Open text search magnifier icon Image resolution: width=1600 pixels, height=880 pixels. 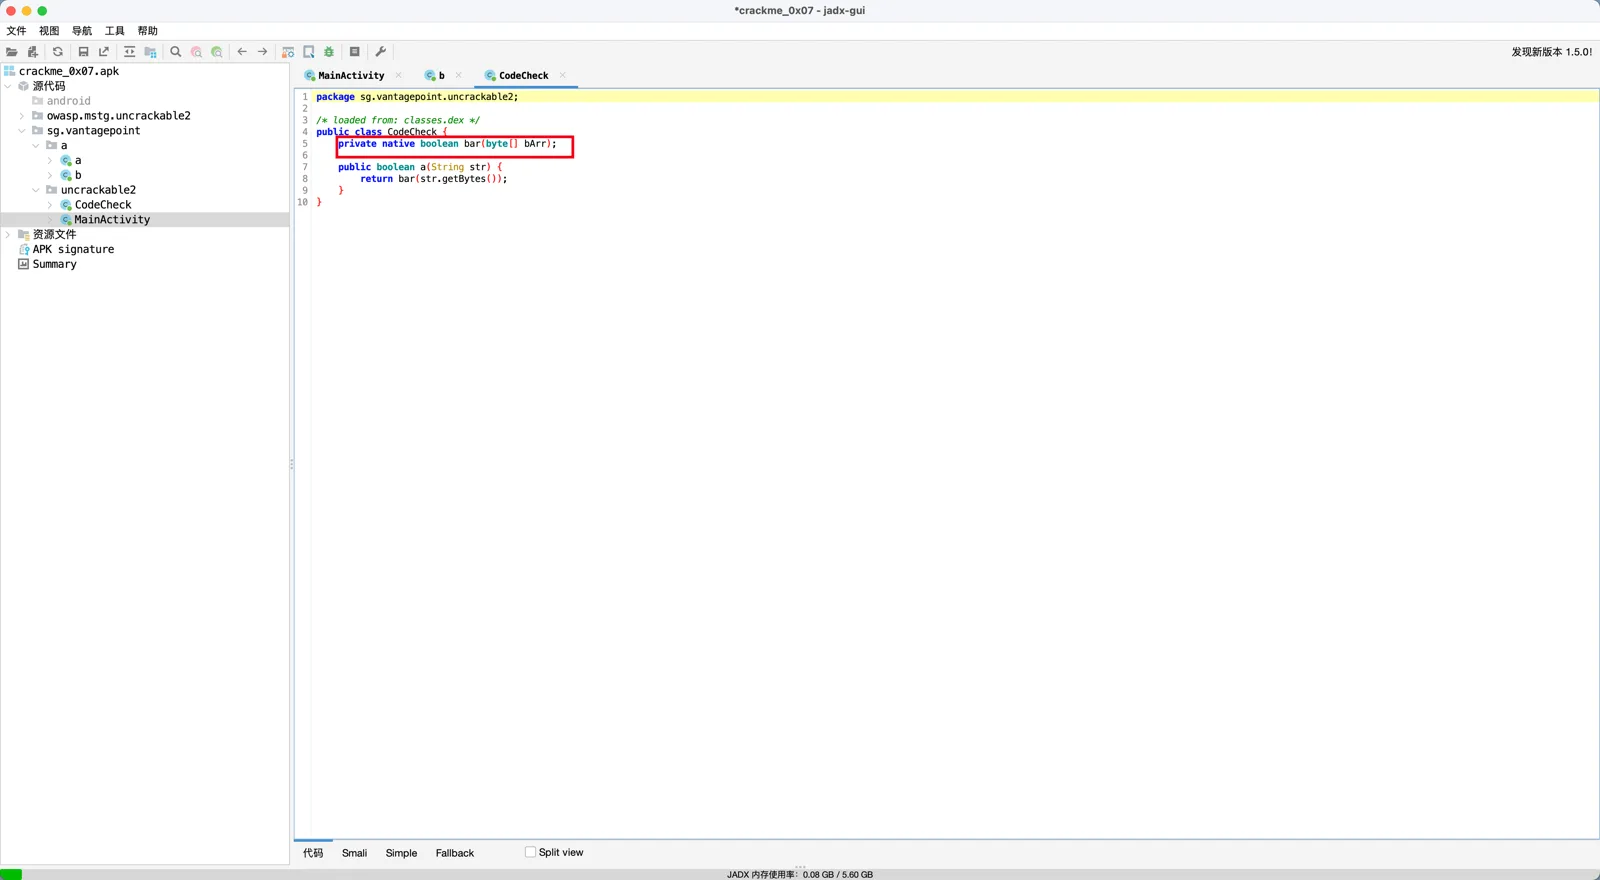[176, 52]
